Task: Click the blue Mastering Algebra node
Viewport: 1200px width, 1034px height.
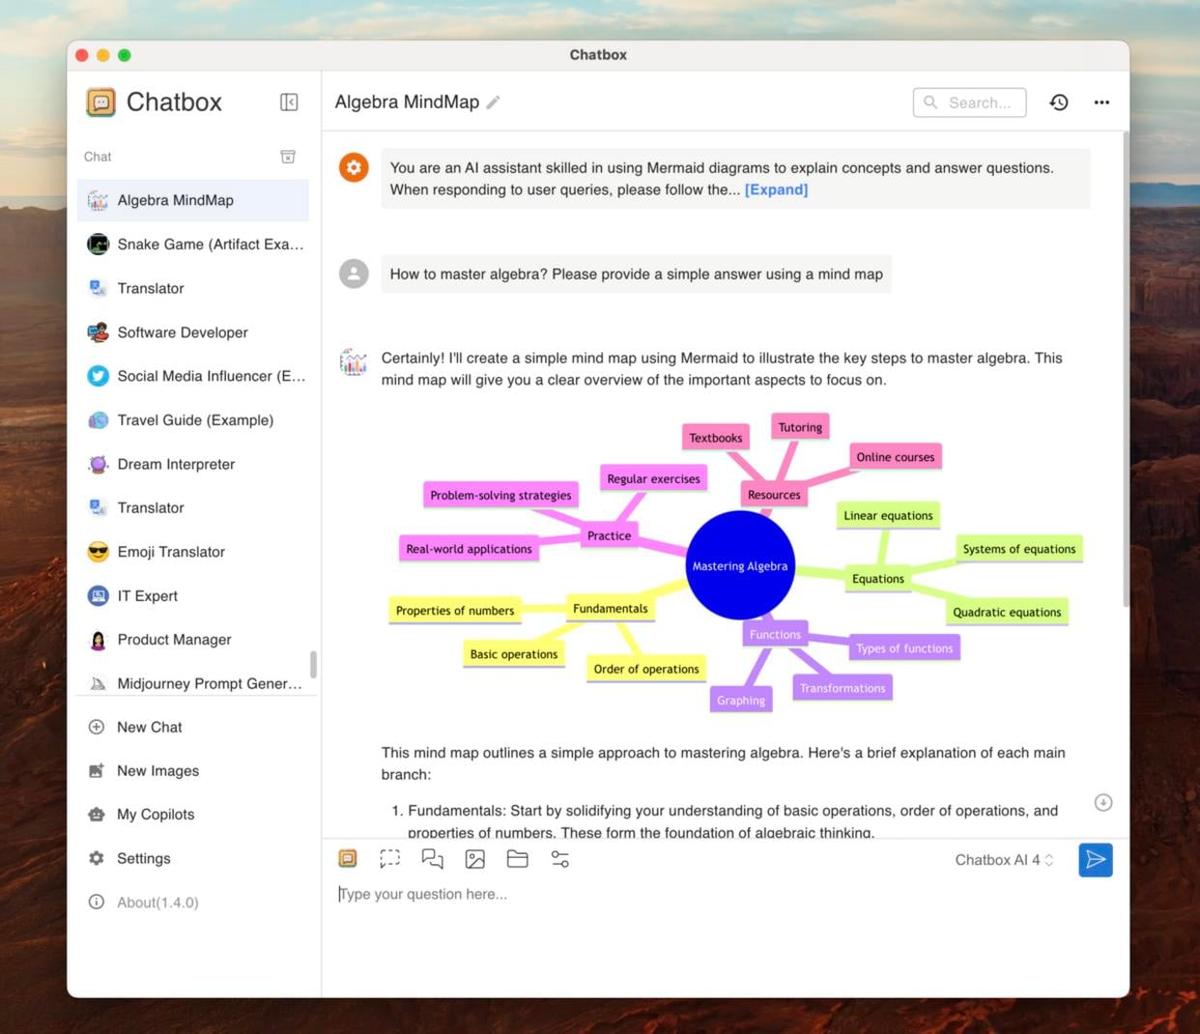Action: pos(740,565)
